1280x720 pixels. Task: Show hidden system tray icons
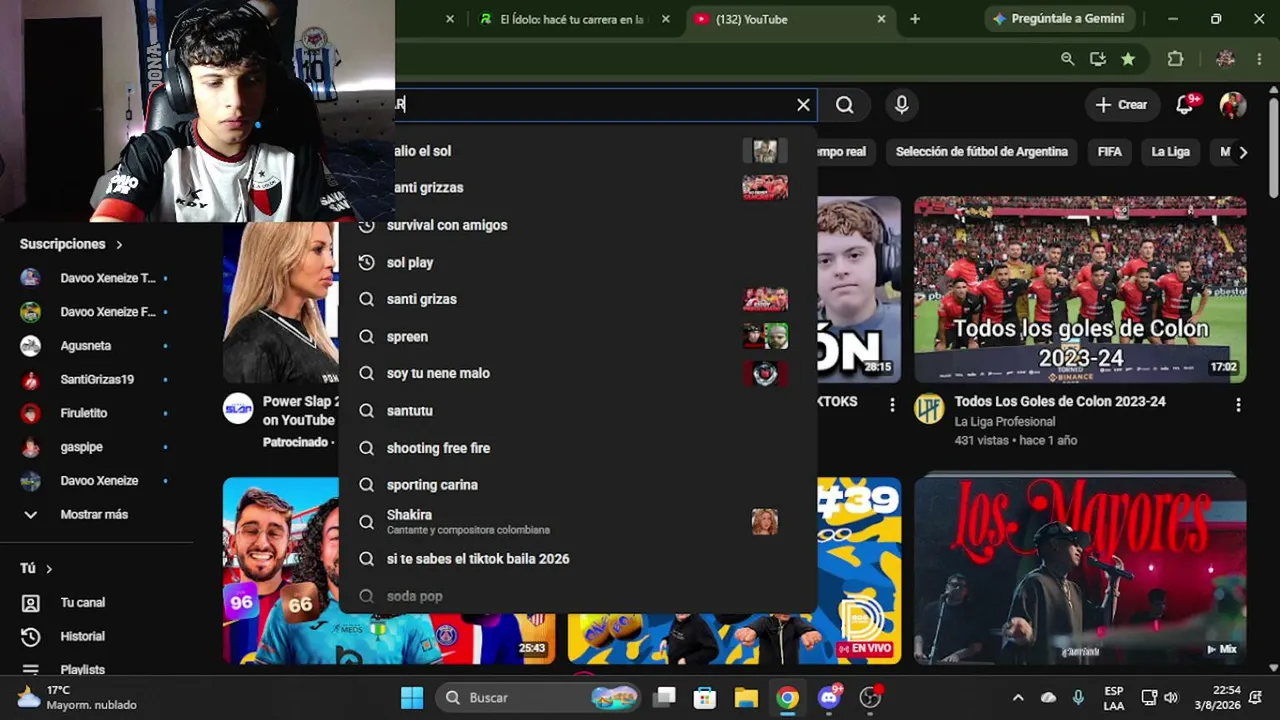click(1018, 697)
